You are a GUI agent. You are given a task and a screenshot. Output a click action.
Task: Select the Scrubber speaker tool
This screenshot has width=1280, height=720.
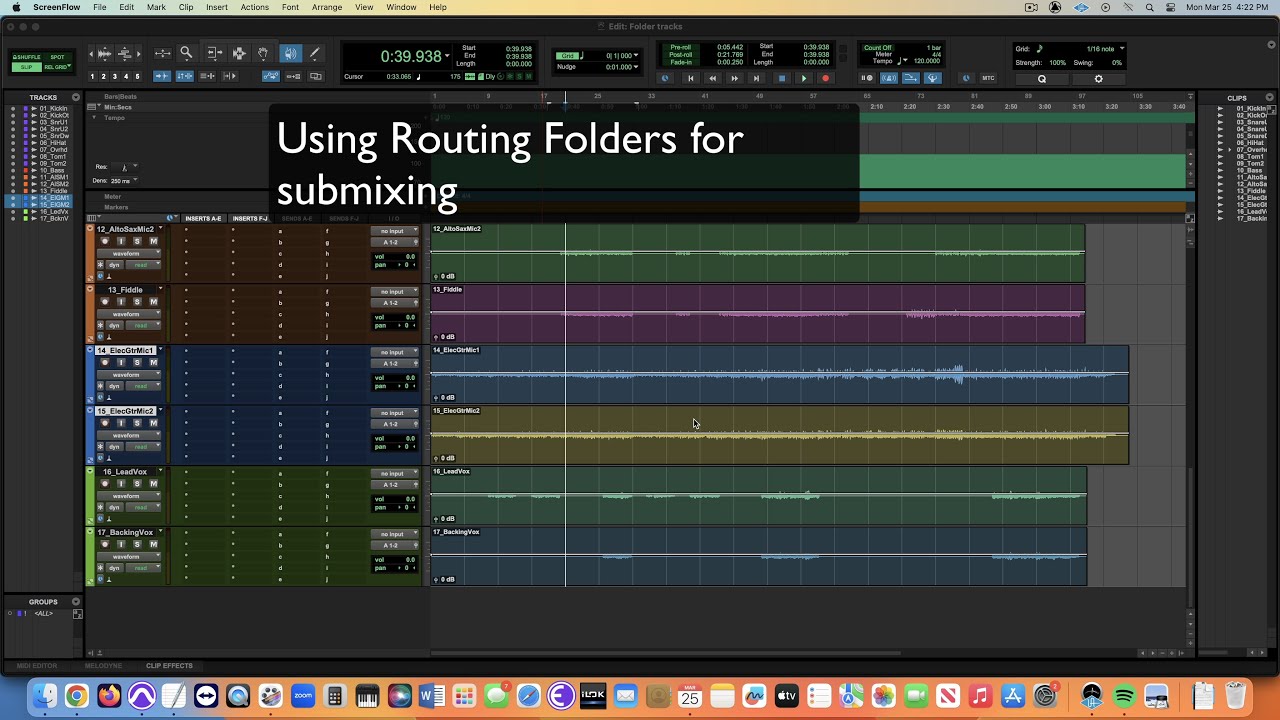tap(290, 54)
